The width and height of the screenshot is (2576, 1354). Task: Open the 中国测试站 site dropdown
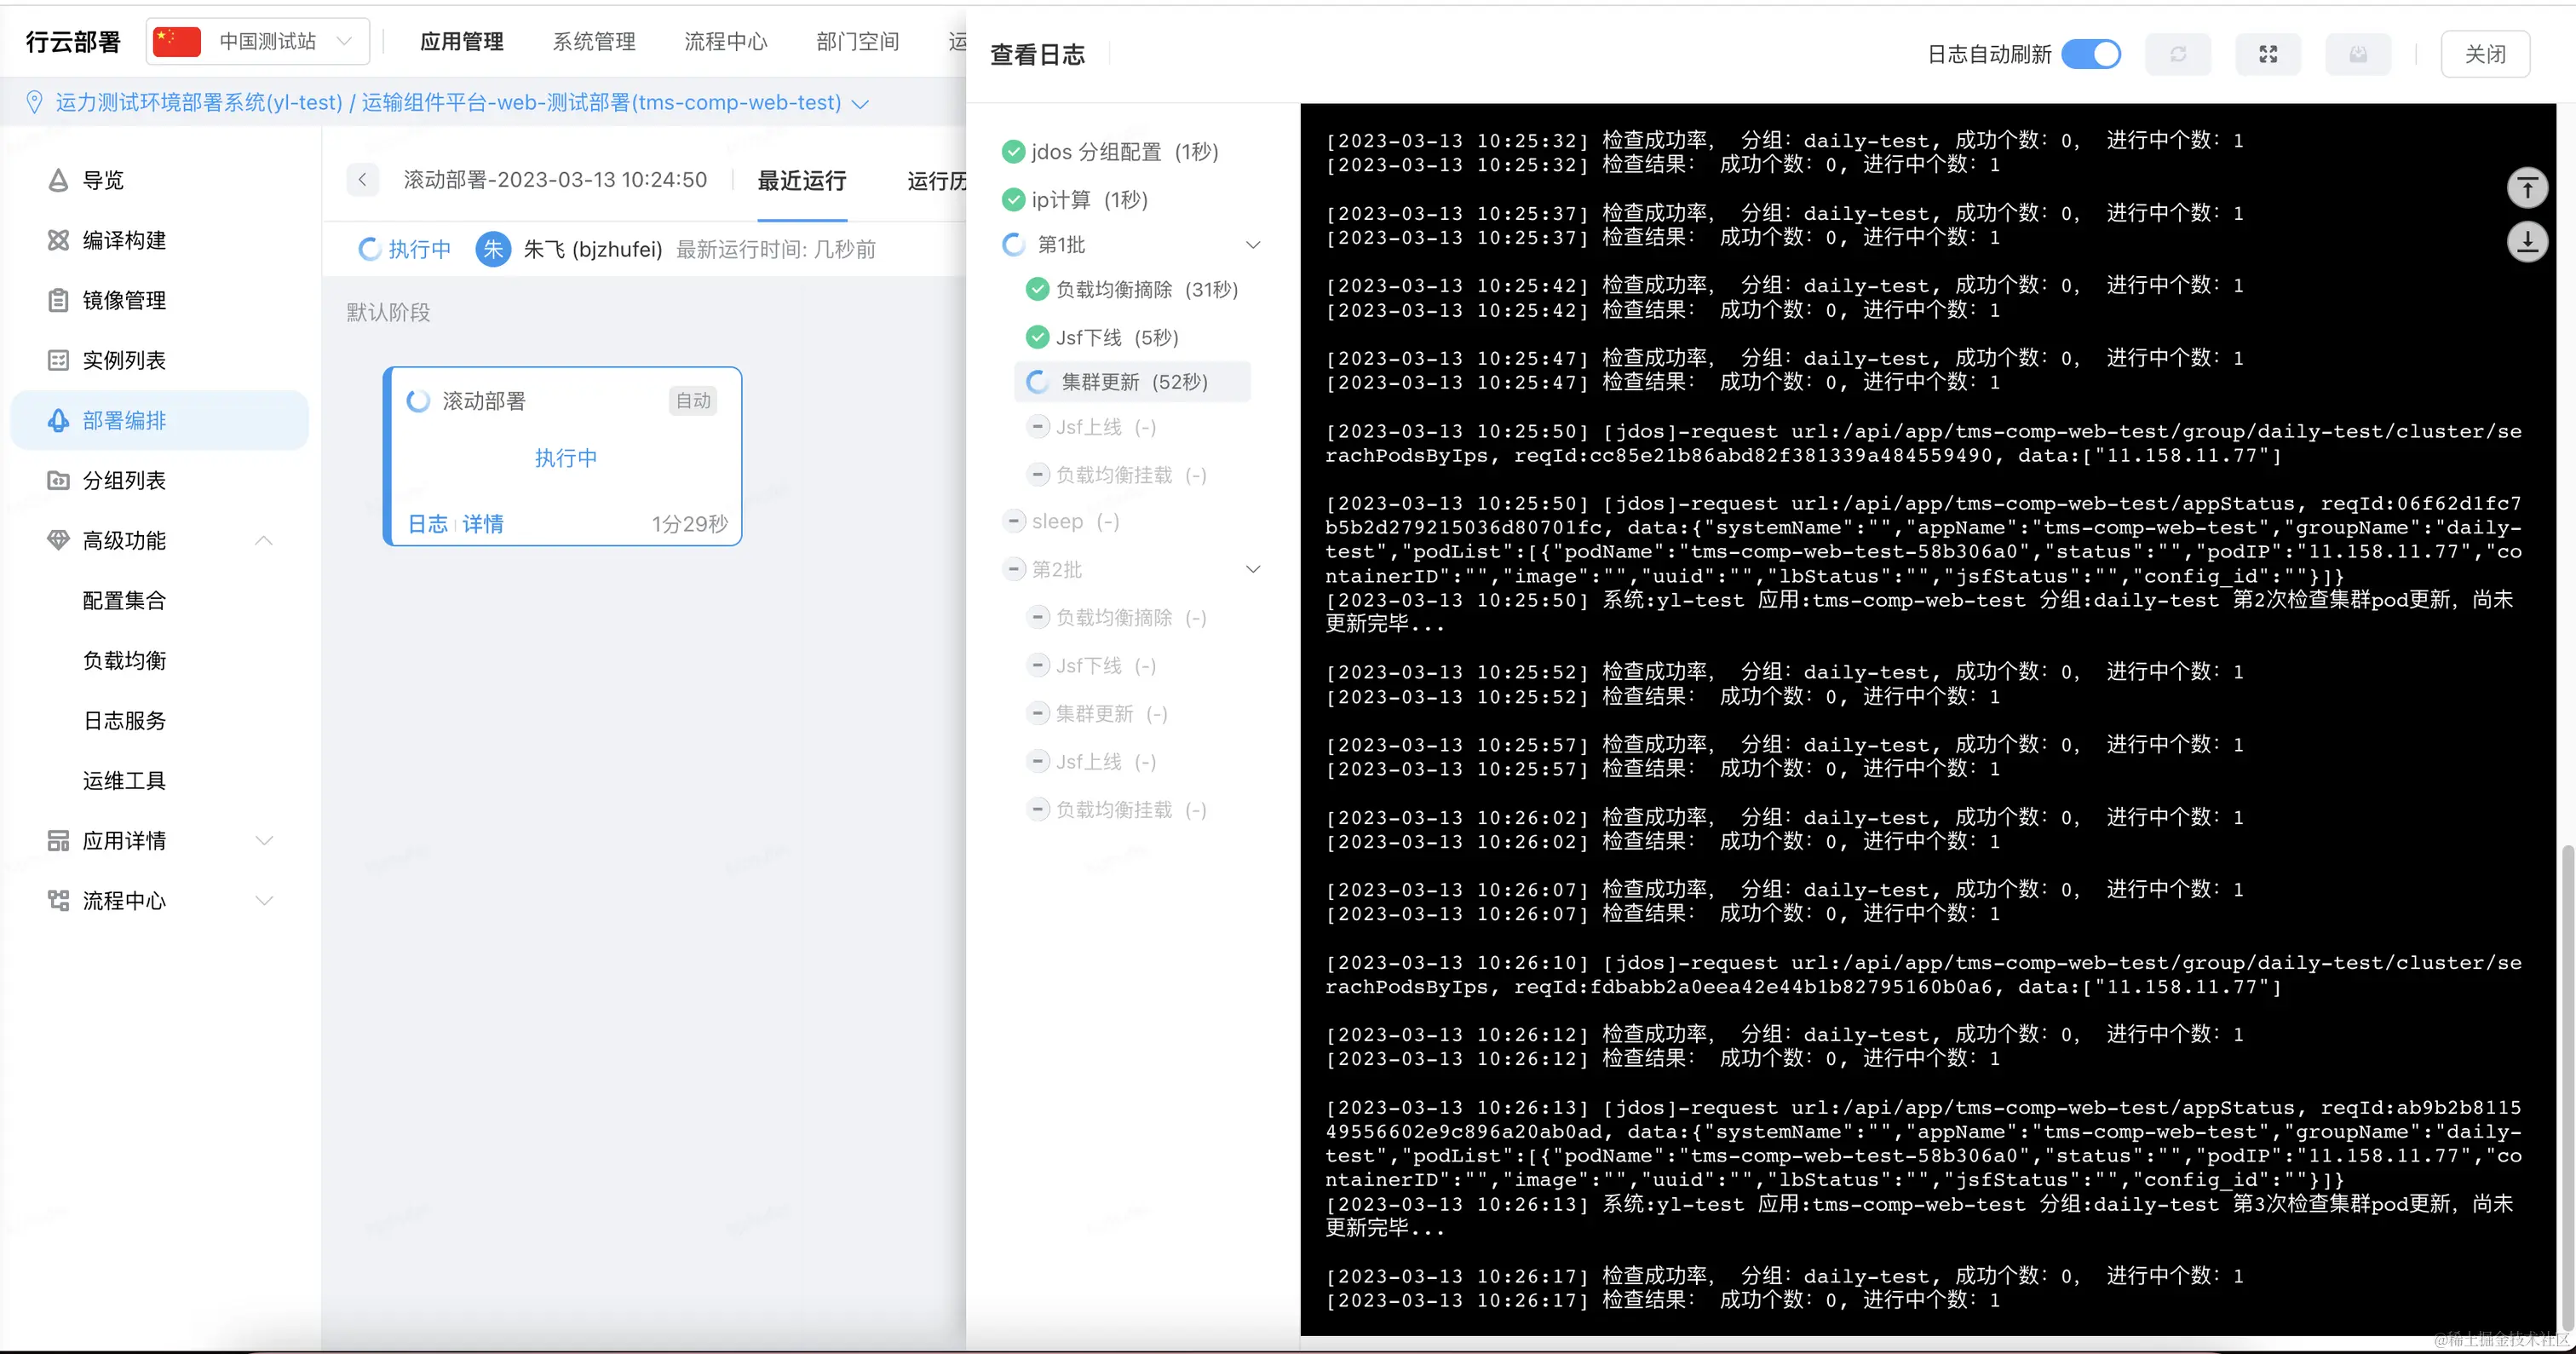pyautogui.click(x=258, y=41)
